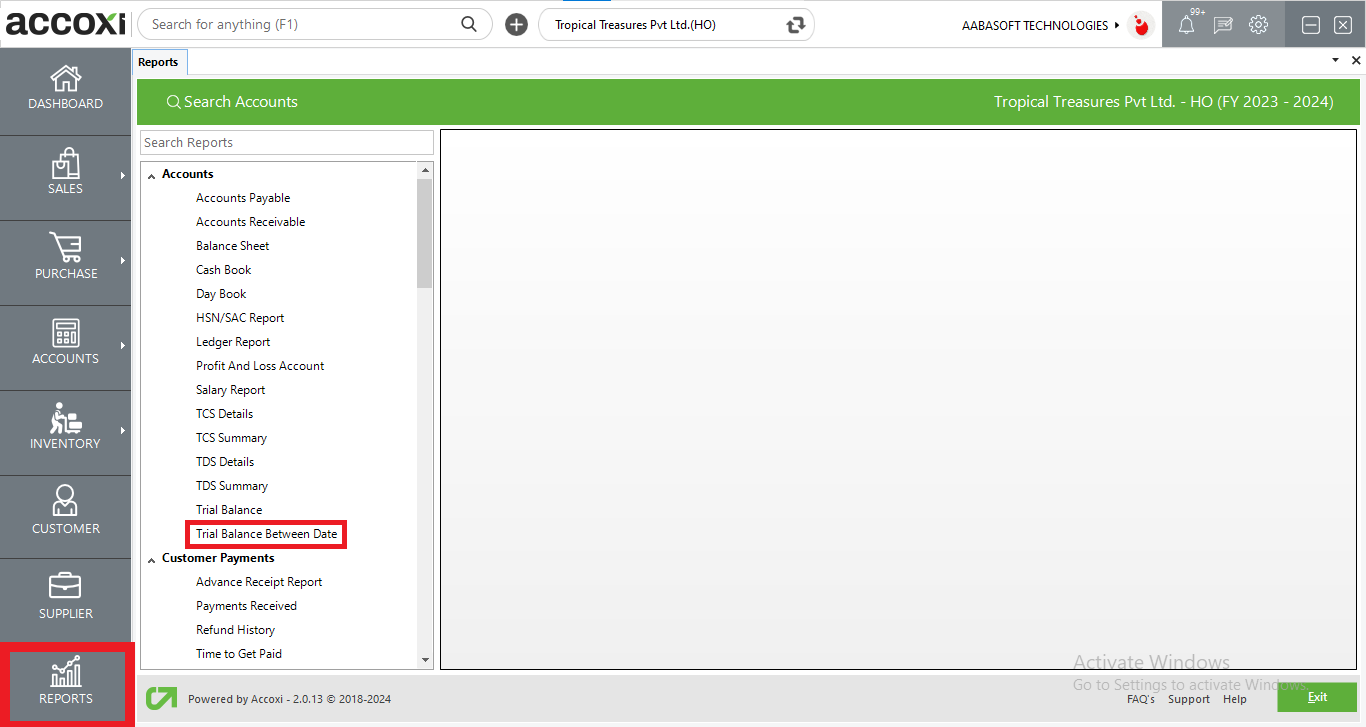1366x727 pixels.
Task: Click the Search Reports input field
Action: [x=286, y=143]
